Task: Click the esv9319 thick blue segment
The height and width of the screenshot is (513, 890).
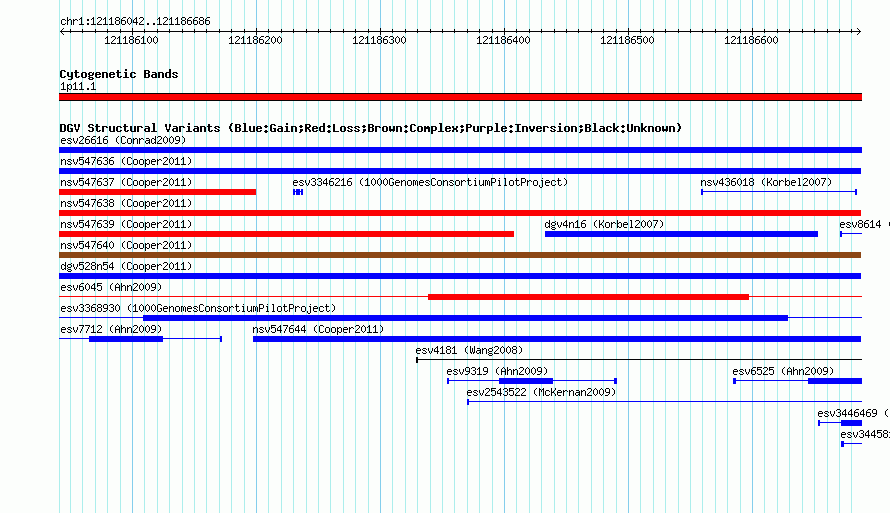Action: point(526,381)
